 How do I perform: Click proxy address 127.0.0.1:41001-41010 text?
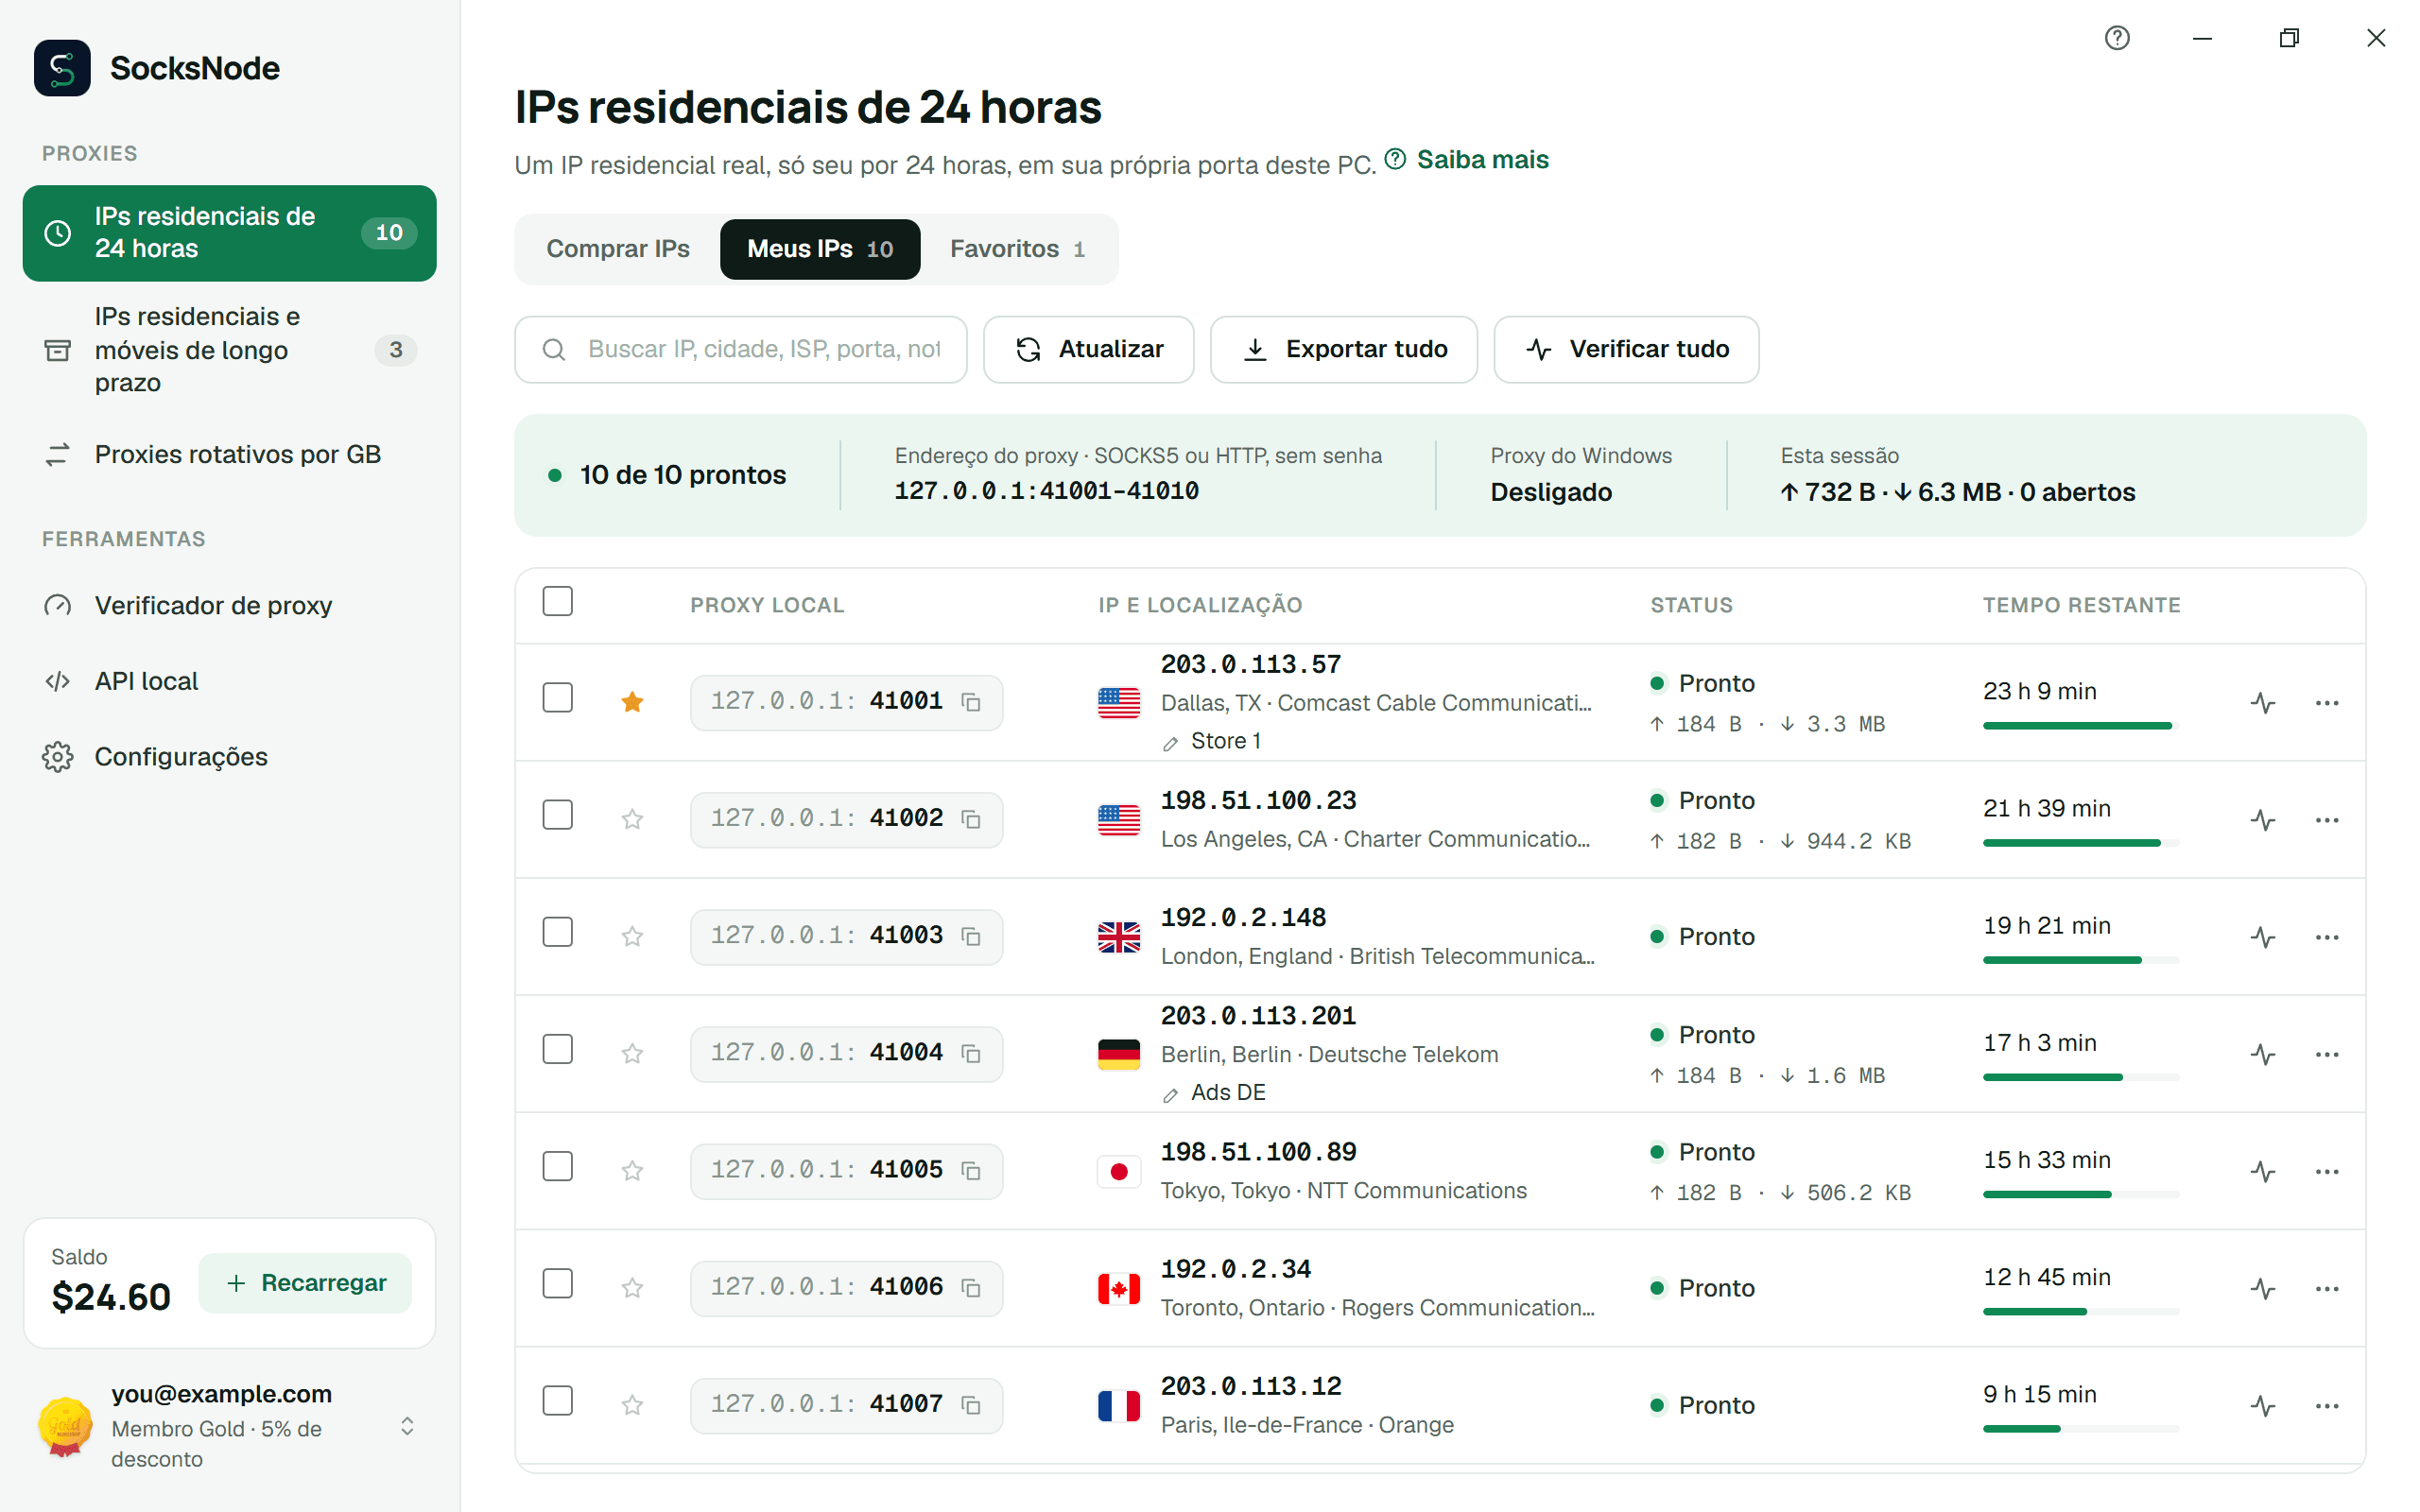1046,491
